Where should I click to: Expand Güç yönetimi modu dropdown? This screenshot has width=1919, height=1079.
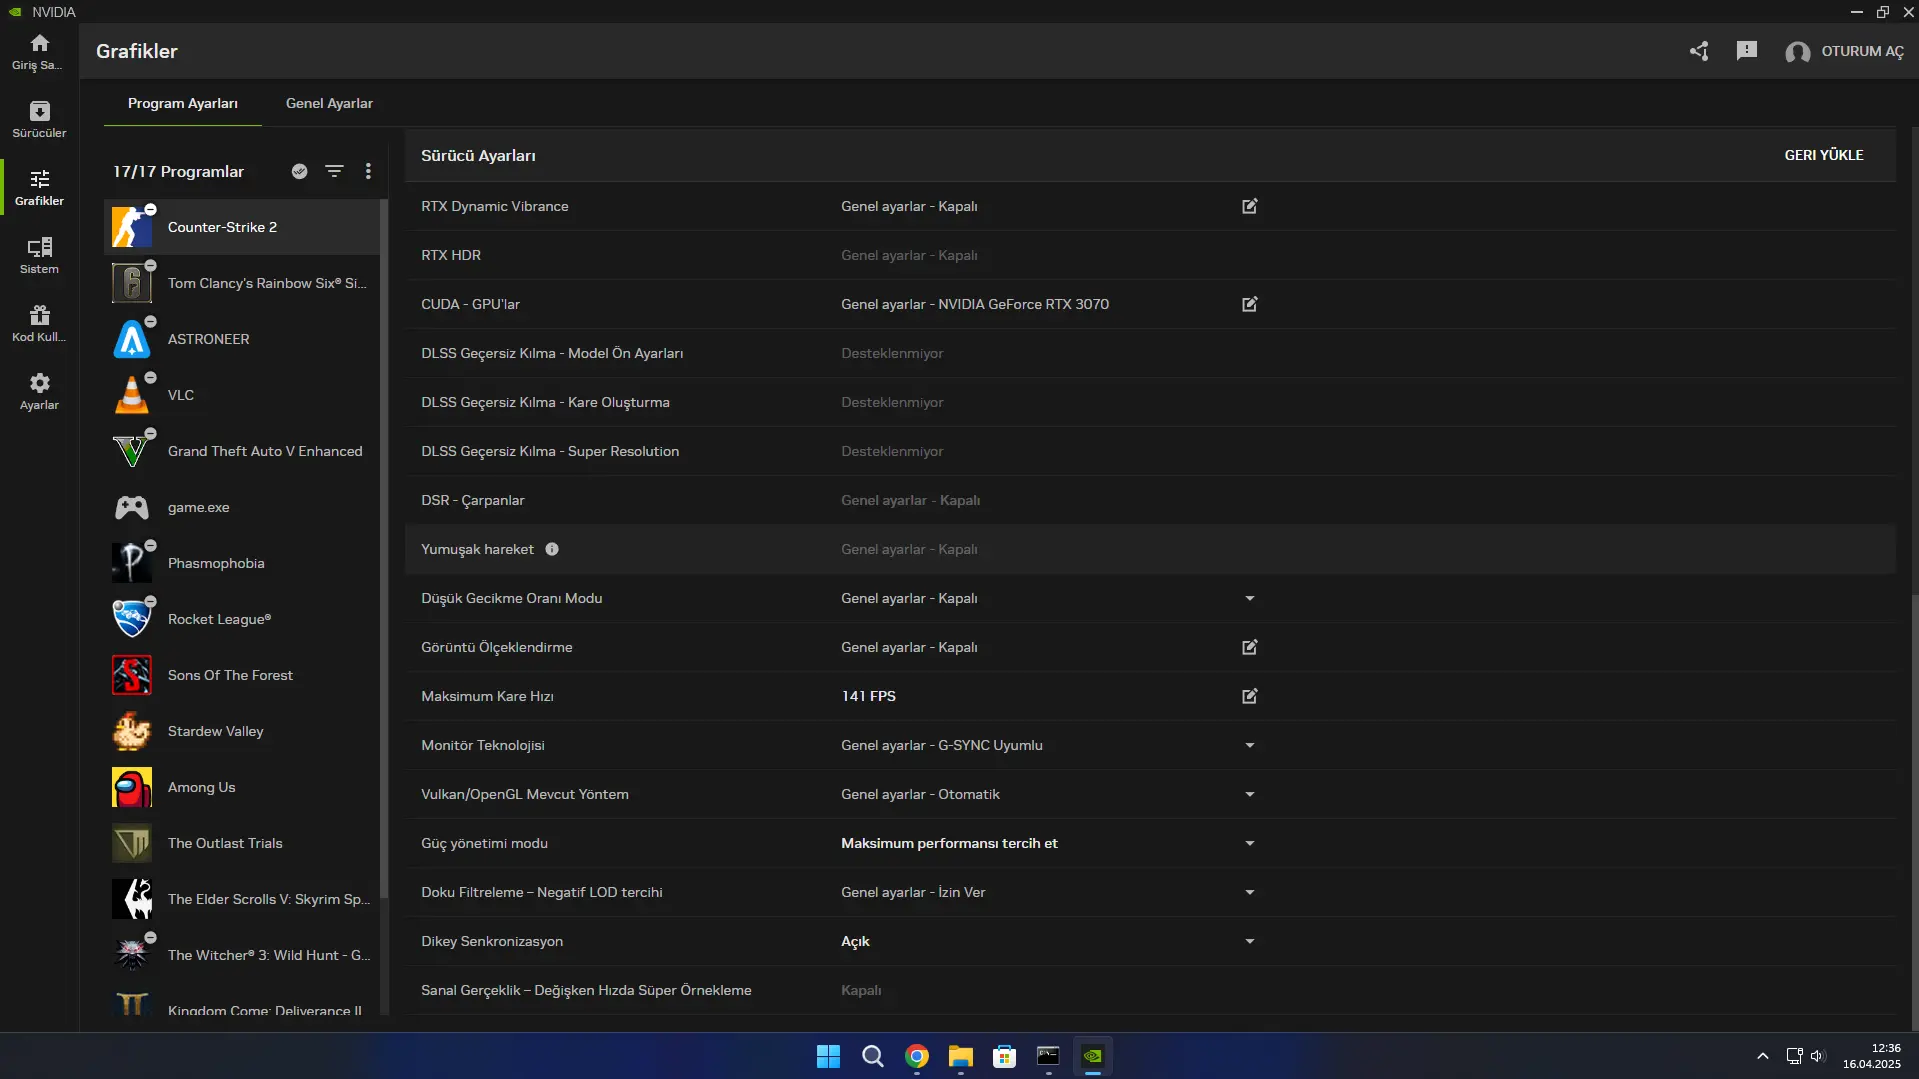click(1249, 843)
